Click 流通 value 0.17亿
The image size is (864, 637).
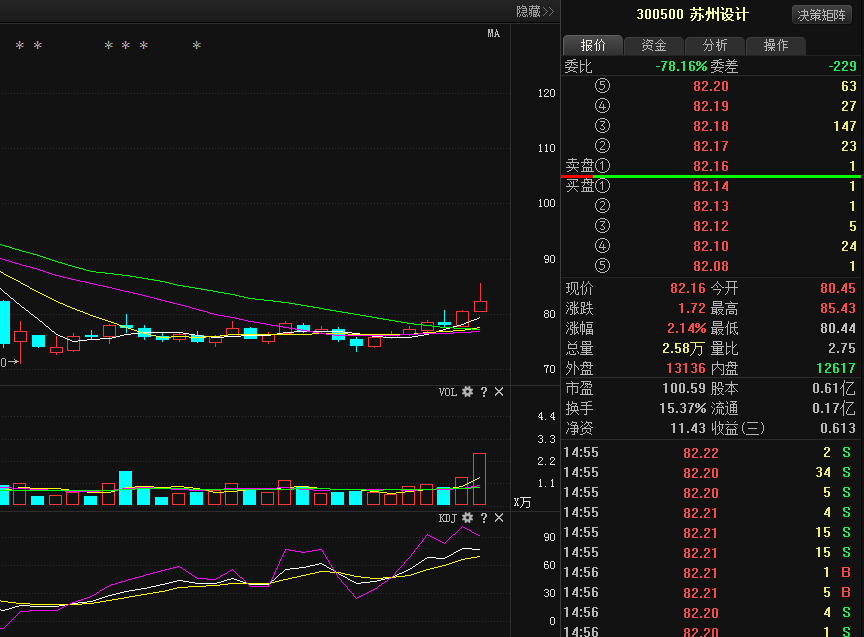(x=834, y=408)
